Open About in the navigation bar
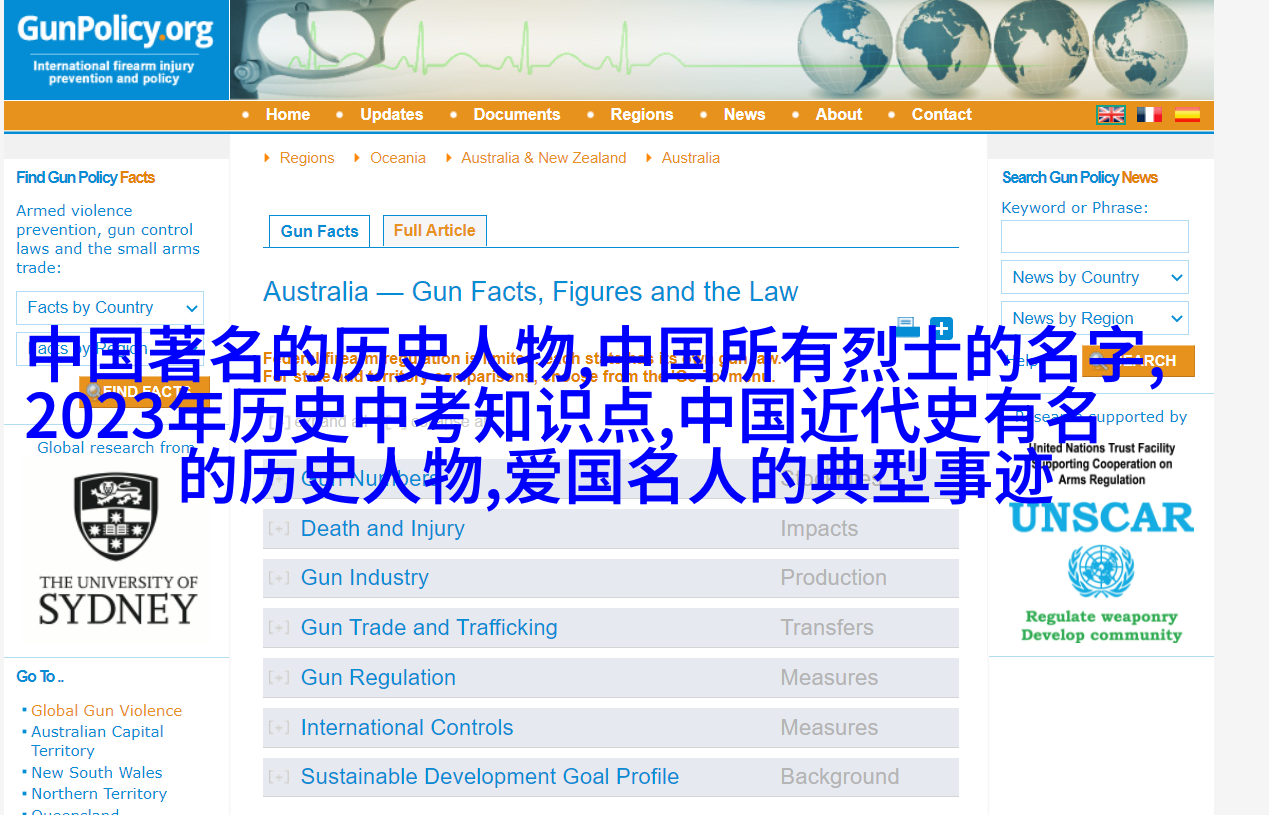The height and width of the screenshot is (815, 1269). coord(839,115)
